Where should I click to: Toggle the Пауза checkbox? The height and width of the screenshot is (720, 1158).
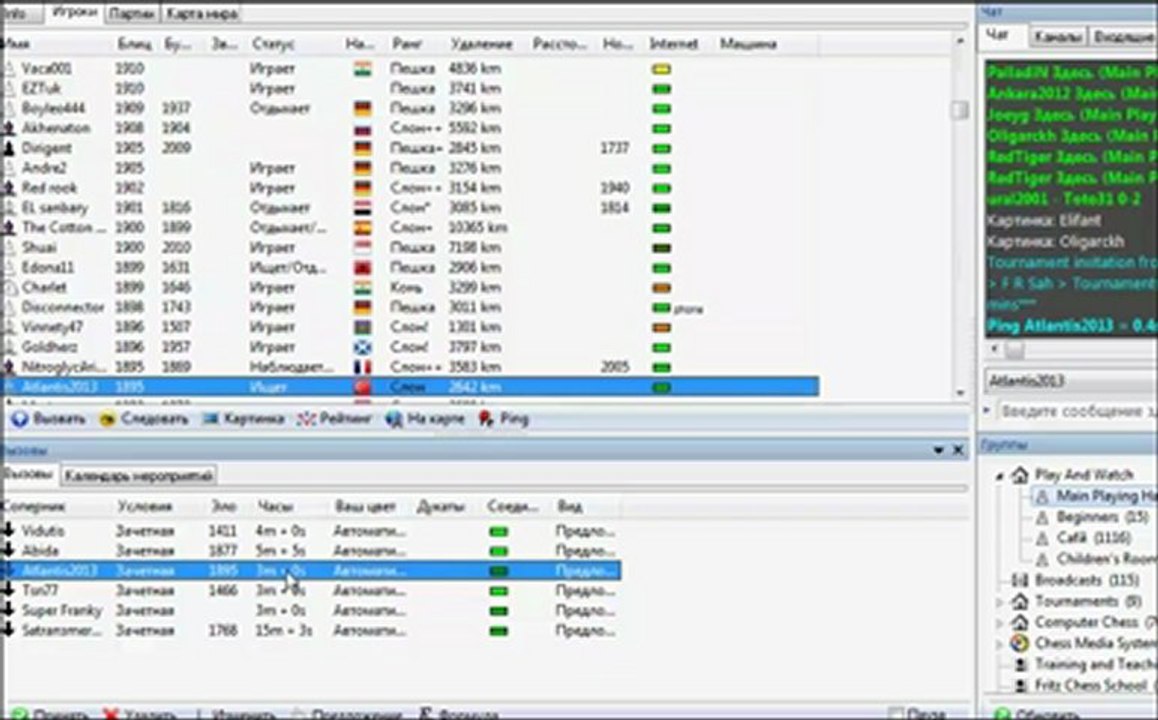896,713
